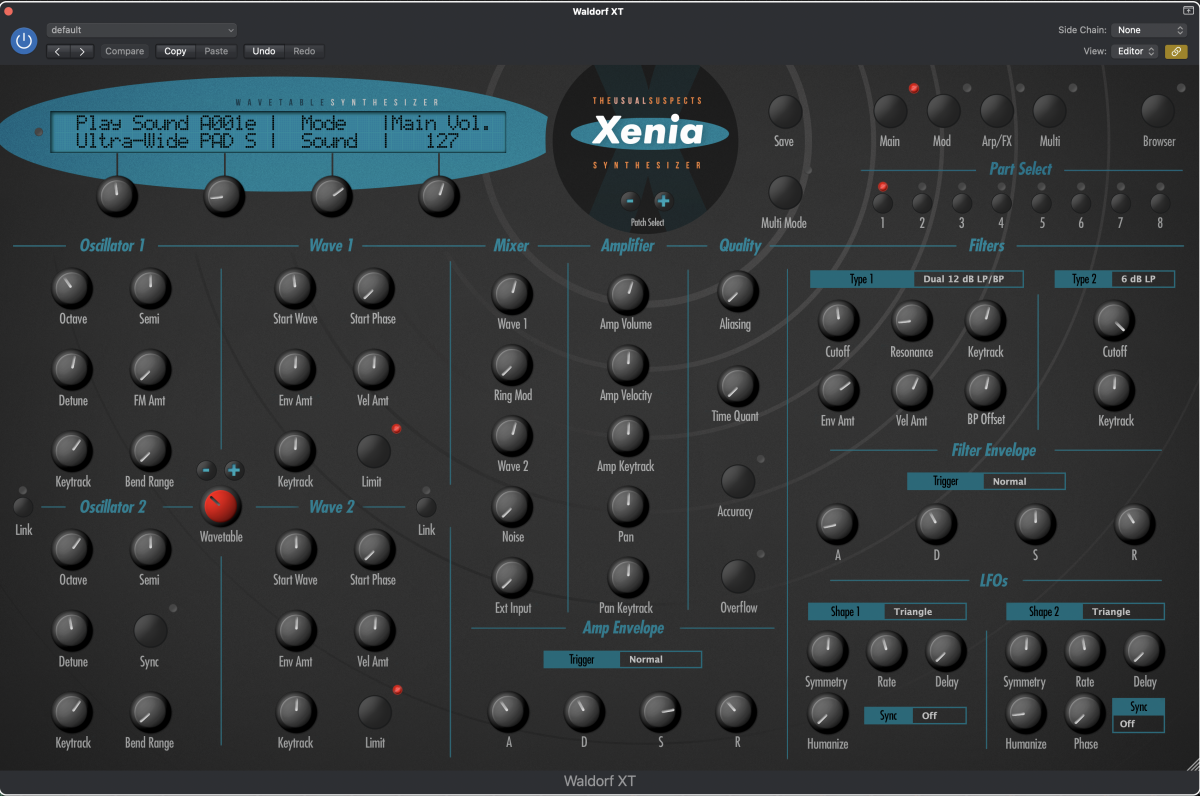1200x796 pixels.
Task: Open the View Editor dropdown
Action: coord(1137,51)
